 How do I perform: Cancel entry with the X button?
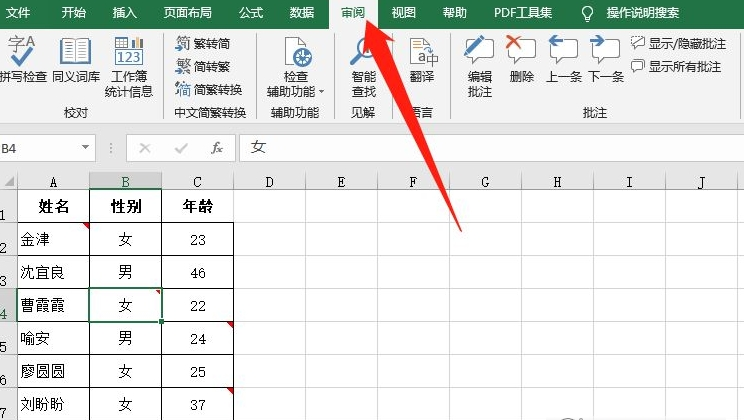click(x=145, y=149)
